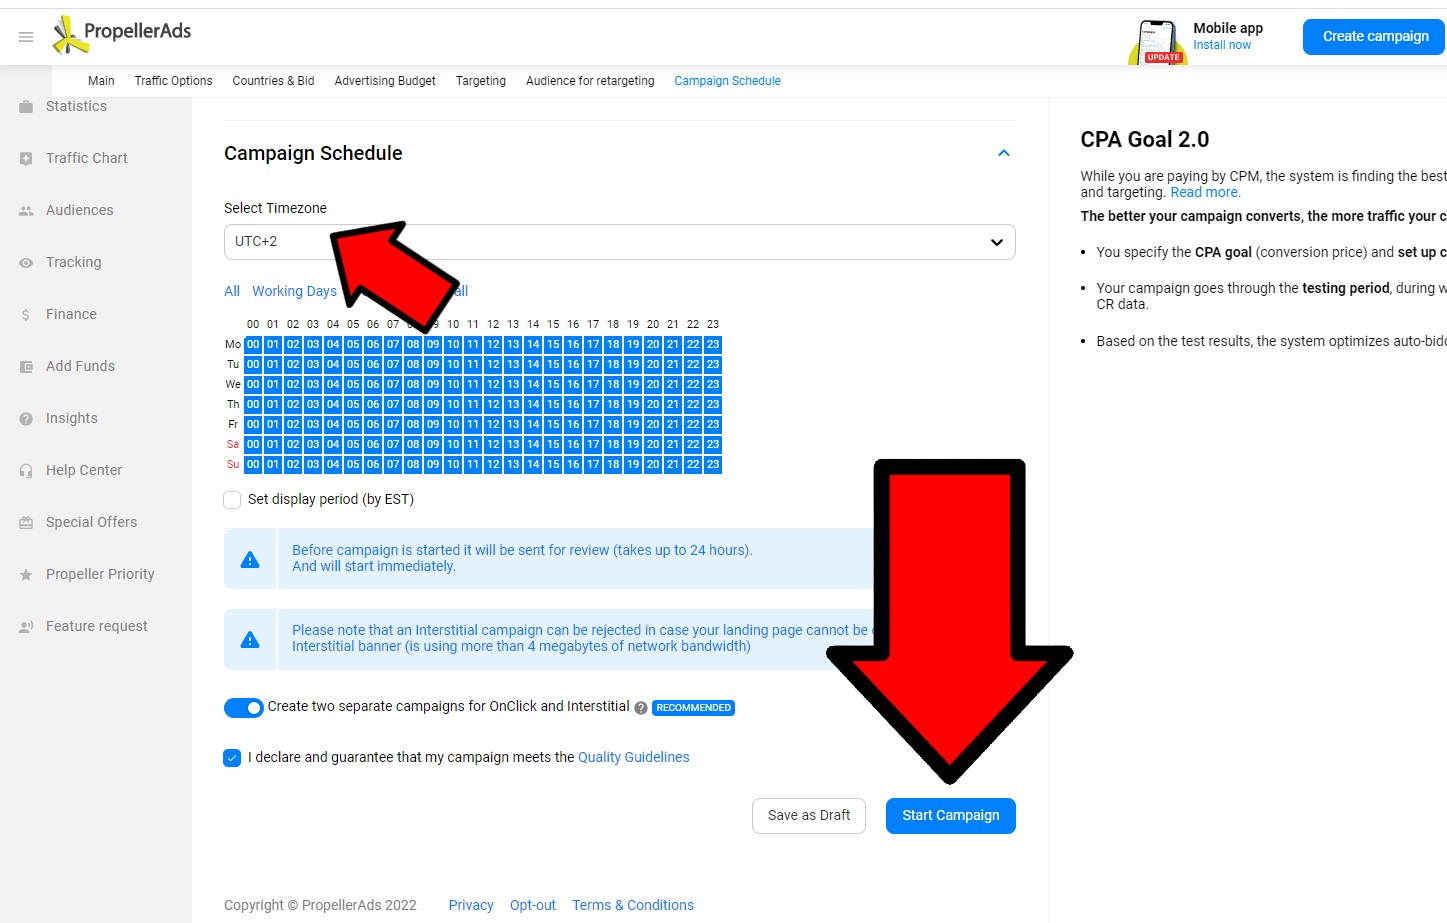Uncheck the Quality Guidelines declaration checkbox
Image resolution: width=1447 pixels, height=923 pixels.
pyautogui.click(x=232, y=758)
